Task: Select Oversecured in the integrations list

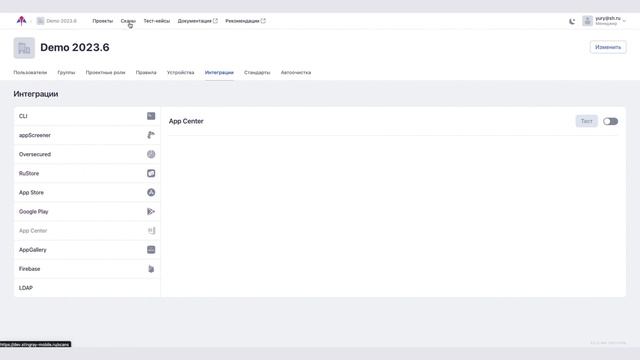Action: (87, 154)
